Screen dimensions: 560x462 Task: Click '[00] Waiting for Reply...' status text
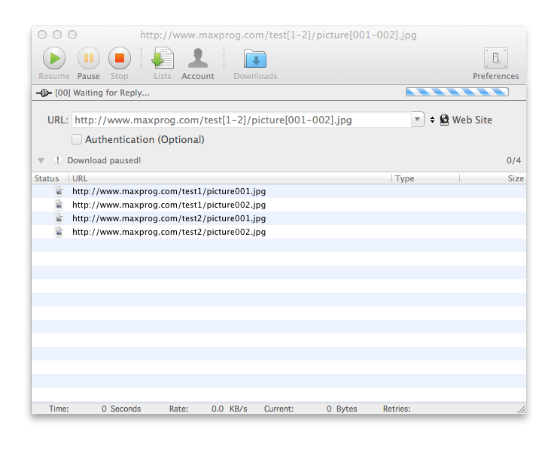pos(102,93)
